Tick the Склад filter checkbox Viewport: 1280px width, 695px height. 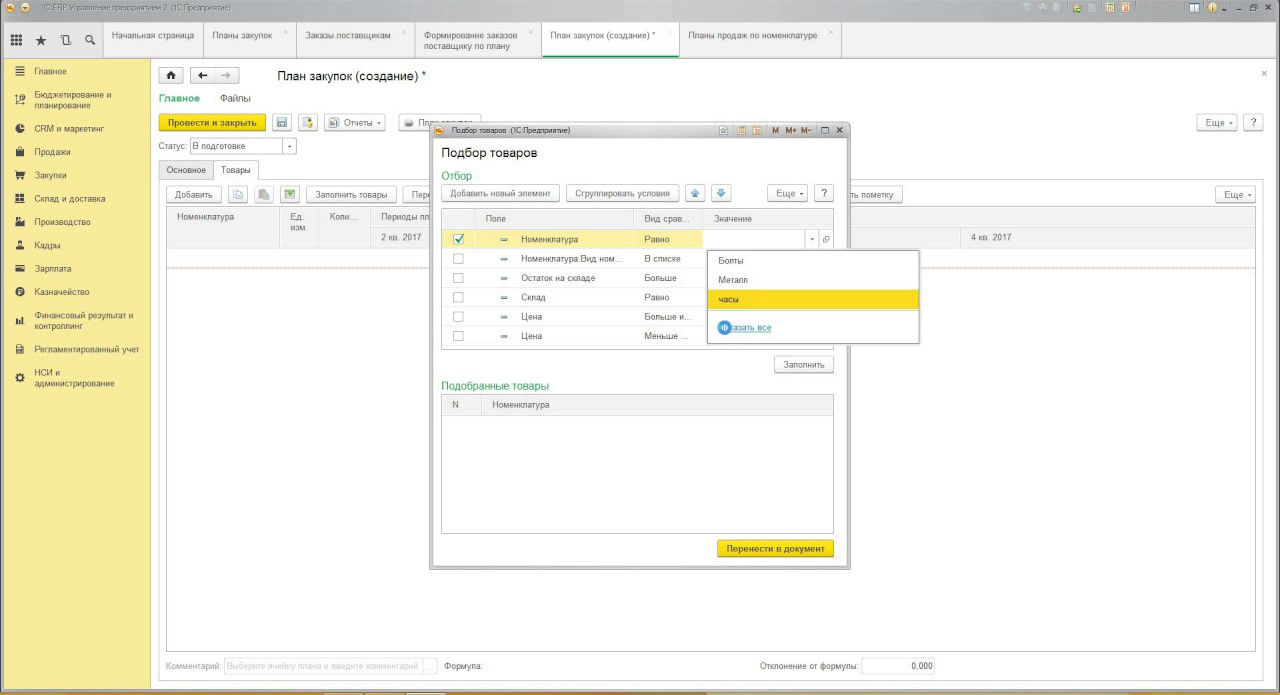[x=458, y=297]
